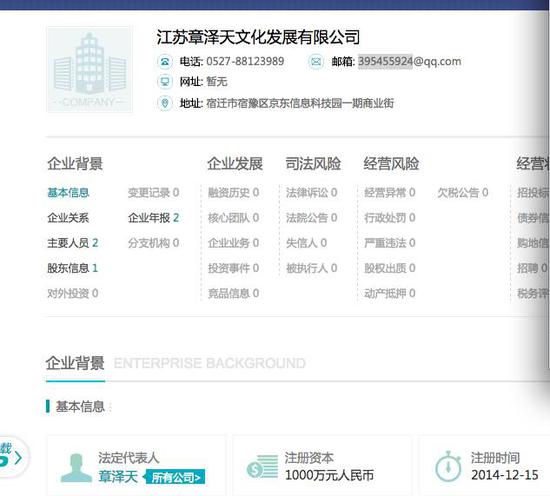
Task: Click 动产抵押 0 item
Action: tap(390, 293)
